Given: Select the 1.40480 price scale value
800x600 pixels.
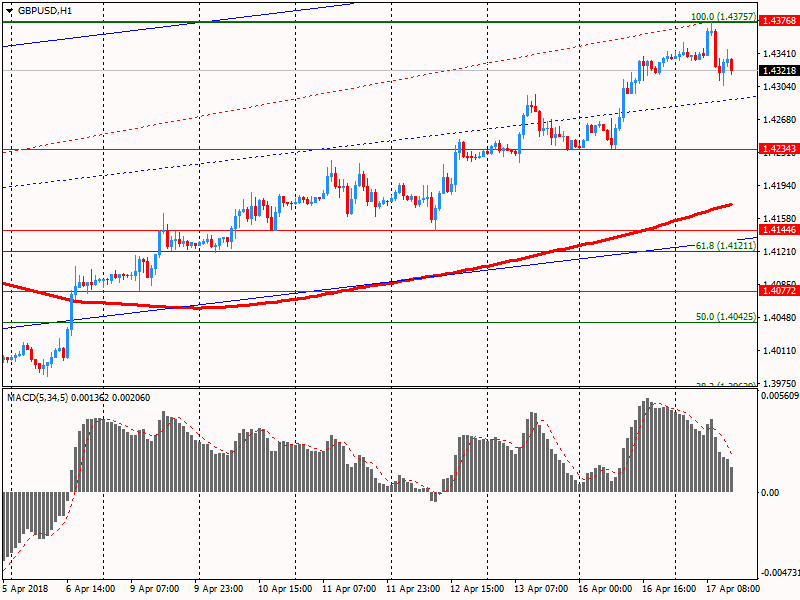Looking at the screenshot, I should [x=780, y=318].
